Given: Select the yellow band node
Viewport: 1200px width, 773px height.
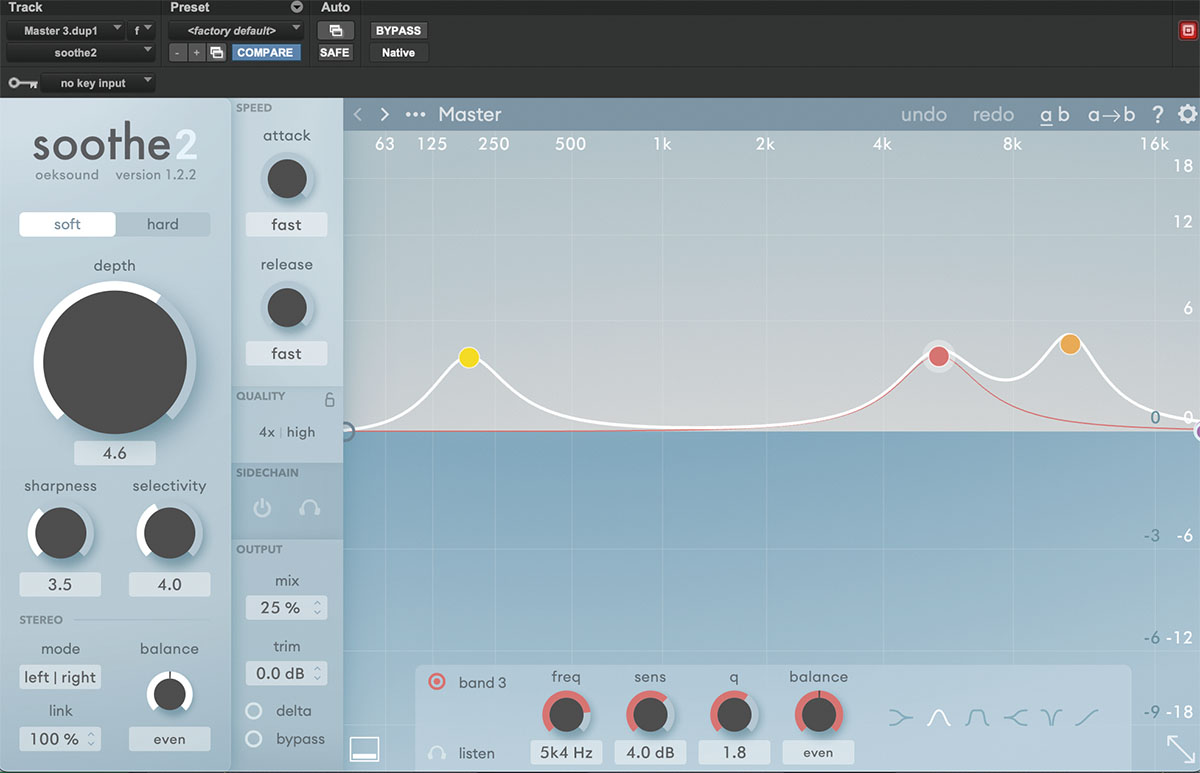Looking at the screenshot, I should coord(469,357).
